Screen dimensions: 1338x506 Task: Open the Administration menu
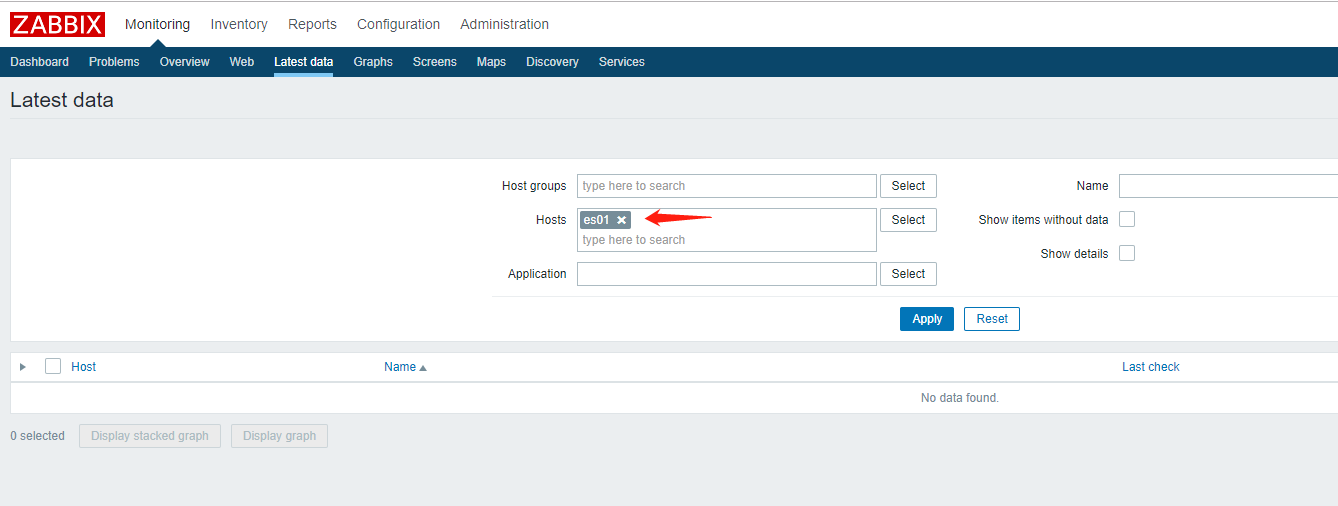click(504, 24)
